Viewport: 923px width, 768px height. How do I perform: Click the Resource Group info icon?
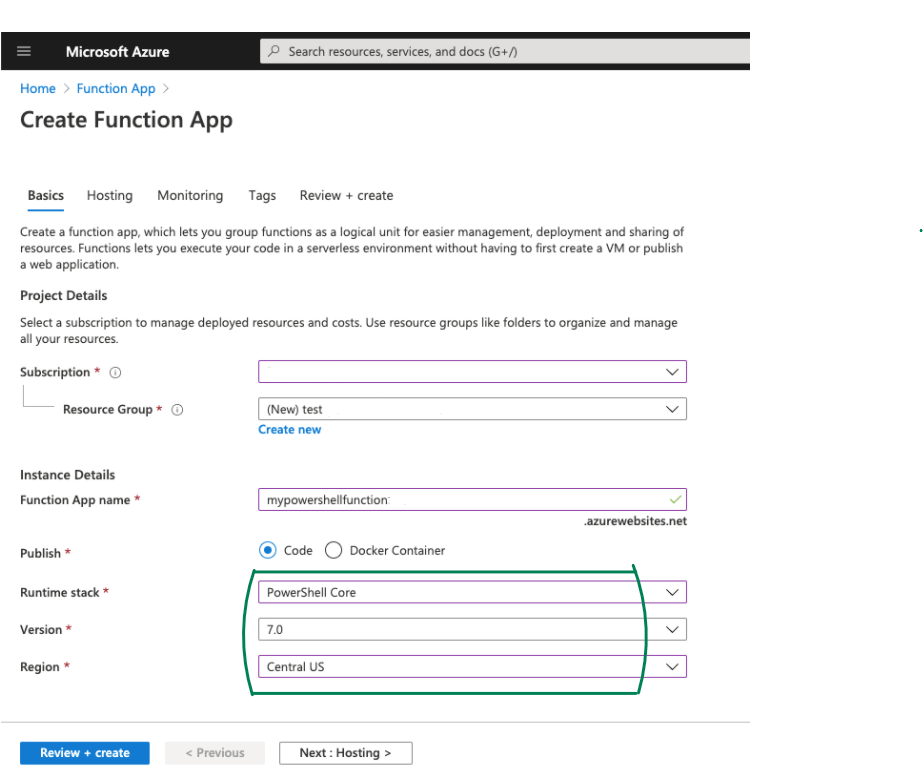(x=177, y=410)
